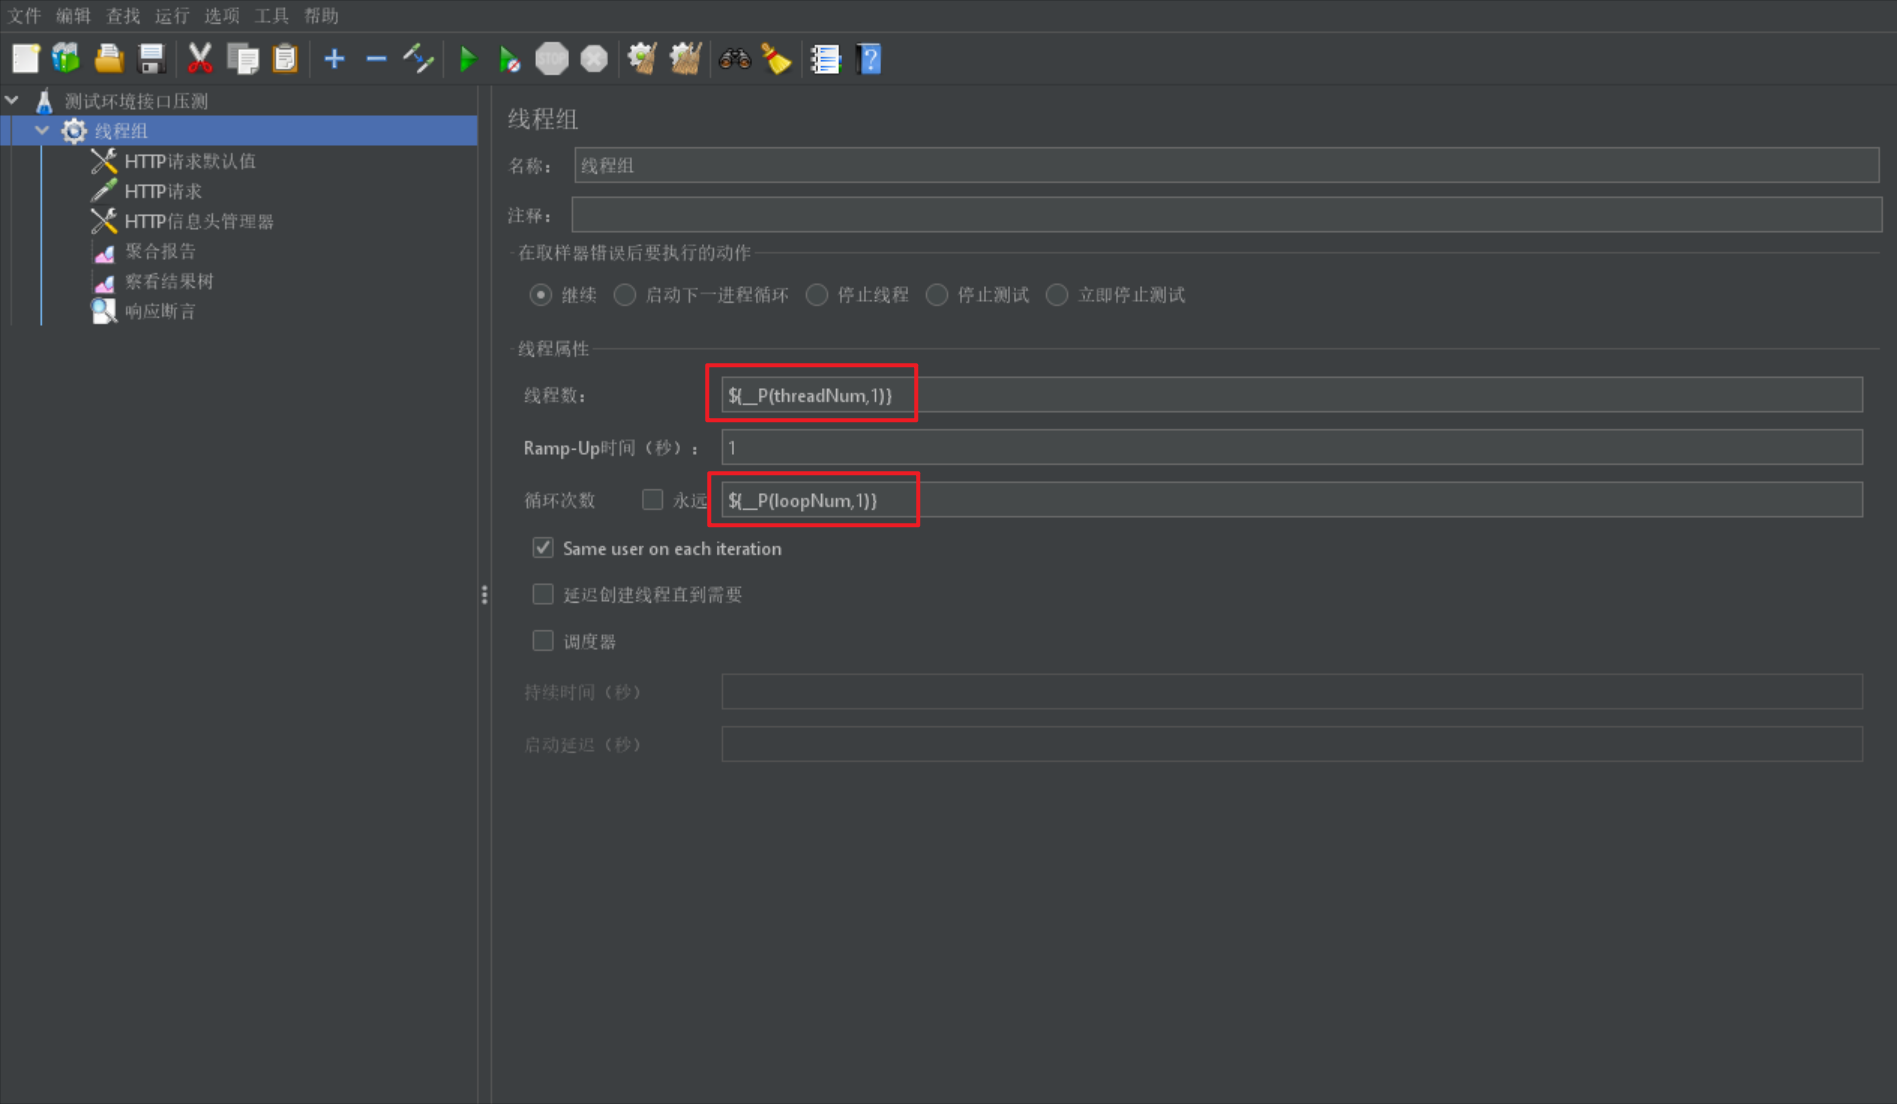Click the Cut scissors icon

(200, 59)
